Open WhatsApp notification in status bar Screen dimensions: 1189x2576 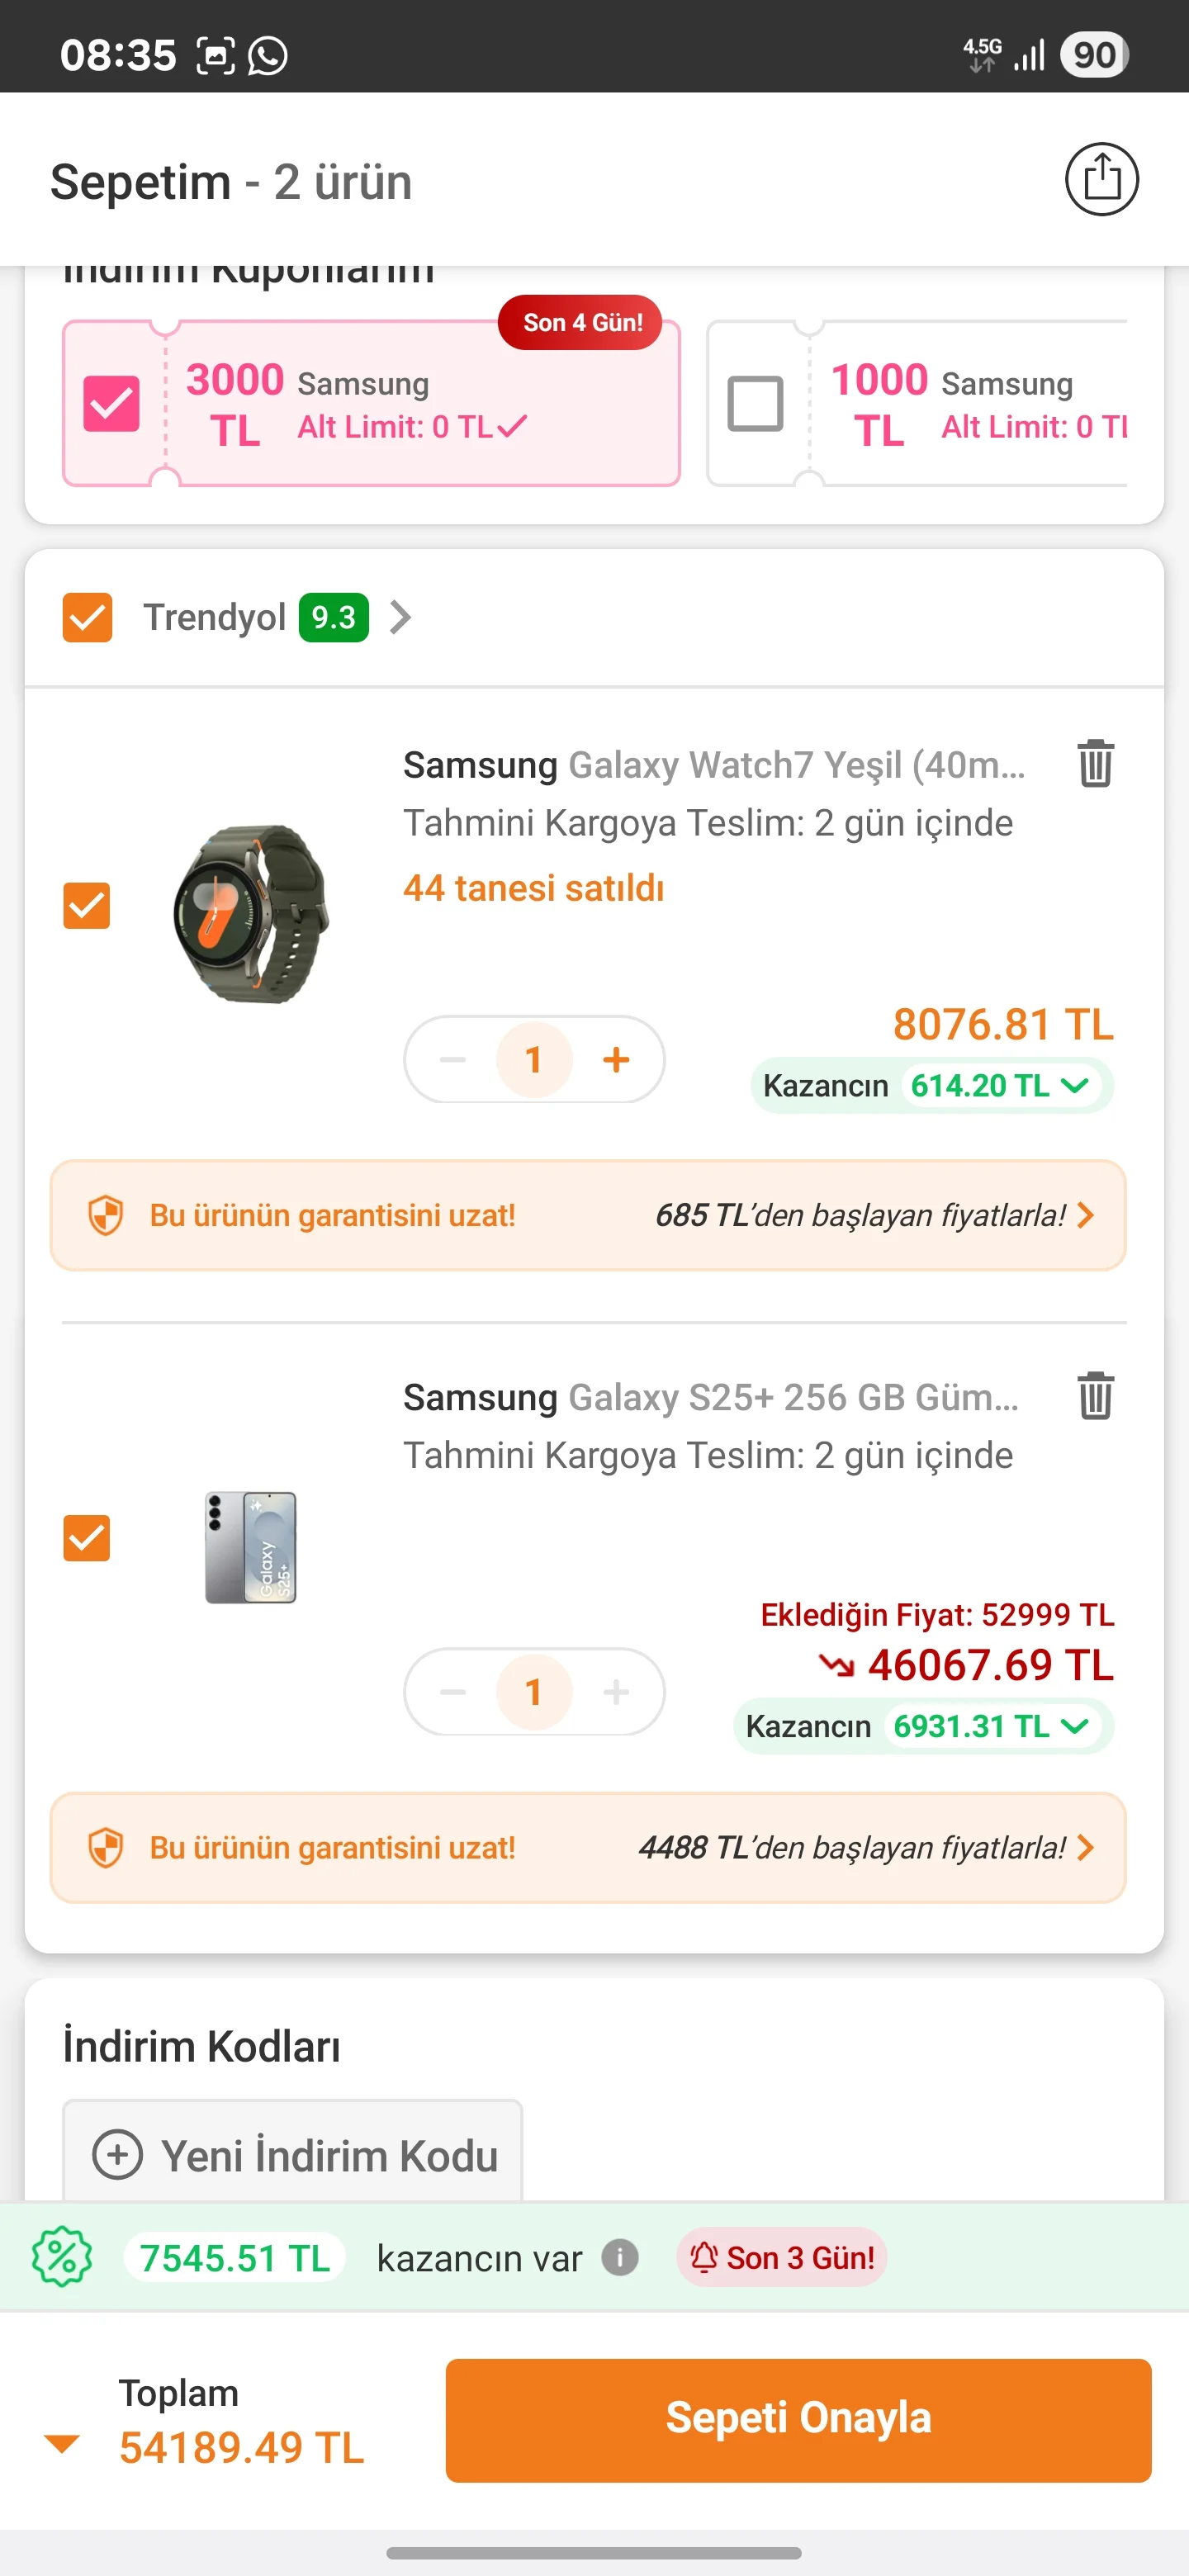pyautogui.click(x=268, y=55)
